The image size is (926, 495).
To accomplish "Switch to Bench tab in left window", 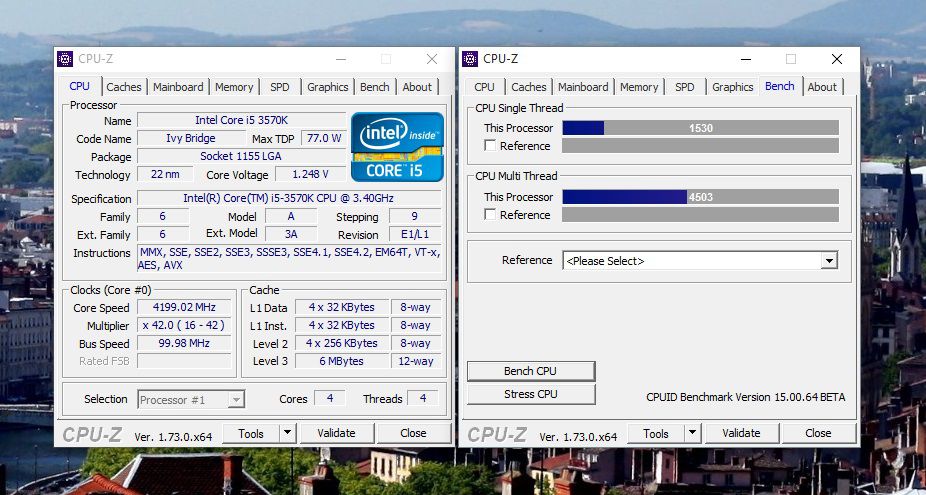I will (375, 87).
